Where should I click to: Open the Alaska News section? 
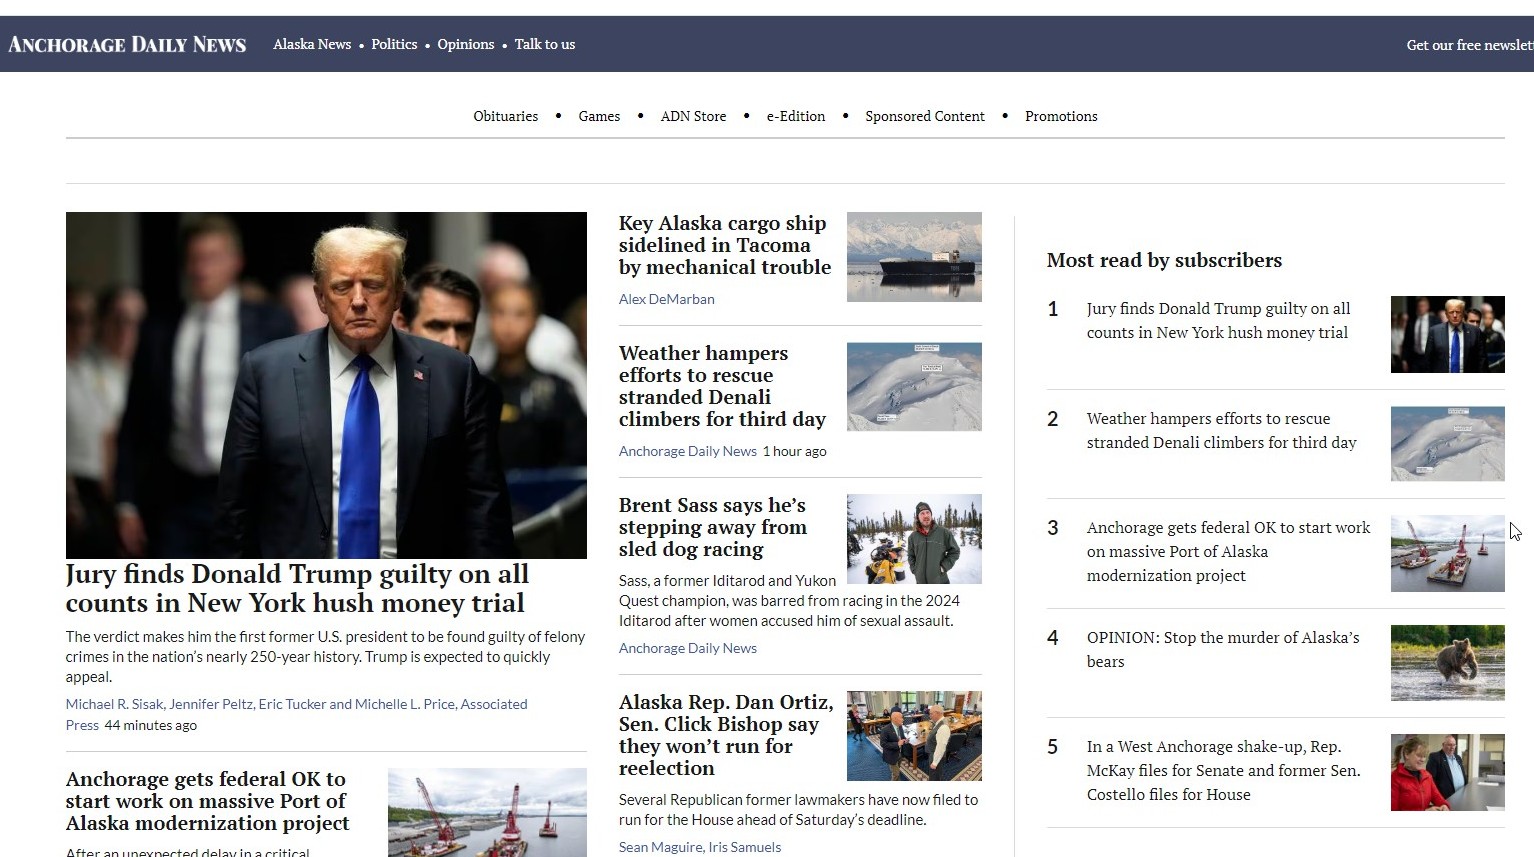[x=312, y=44]
